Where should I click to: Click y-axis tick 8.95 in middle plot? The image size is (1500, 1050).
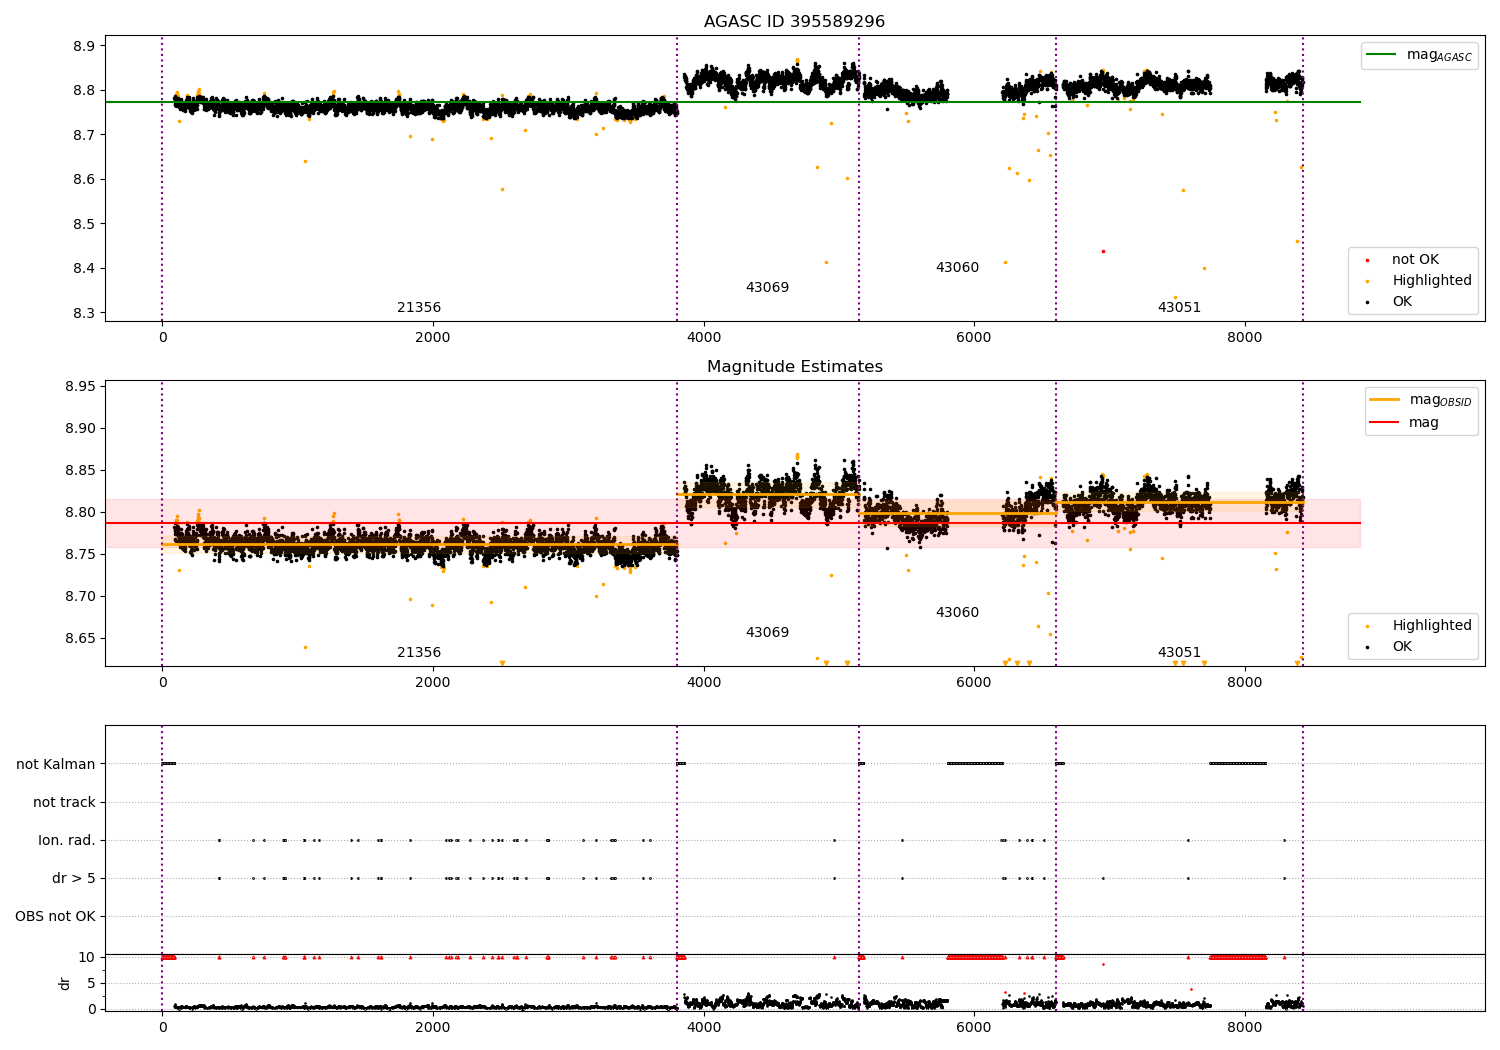pos(80,387)
